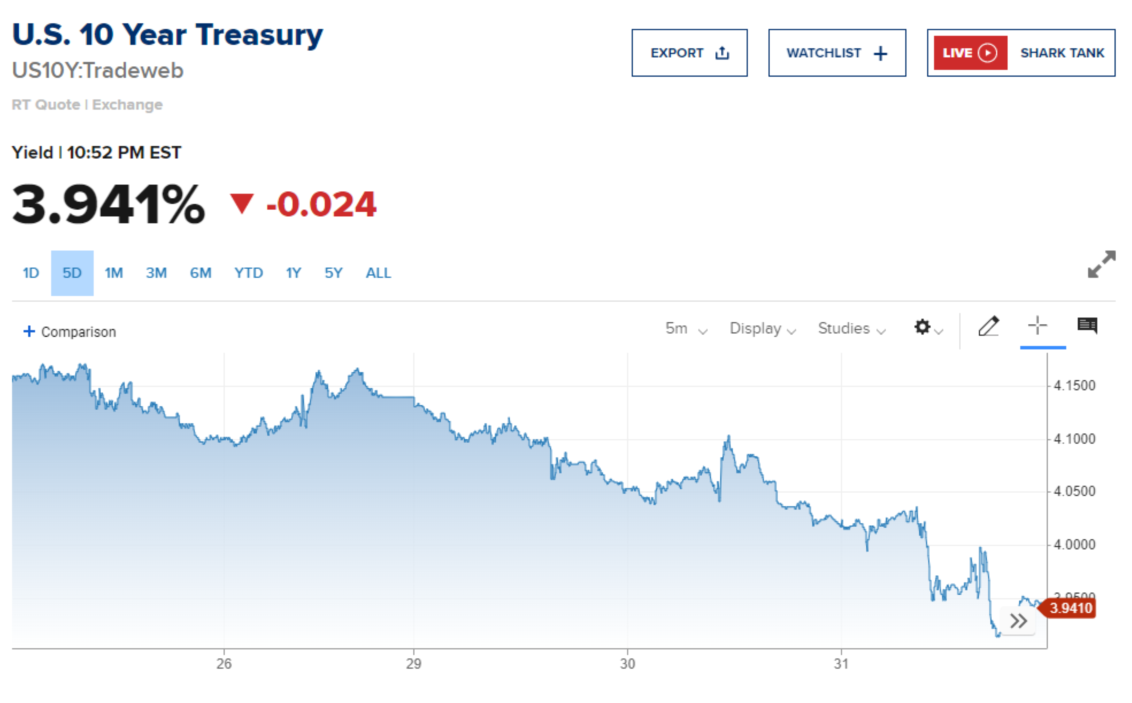1132x703 pixels.
Task: Choose the YTD range tab
Action: pos(249,273)
